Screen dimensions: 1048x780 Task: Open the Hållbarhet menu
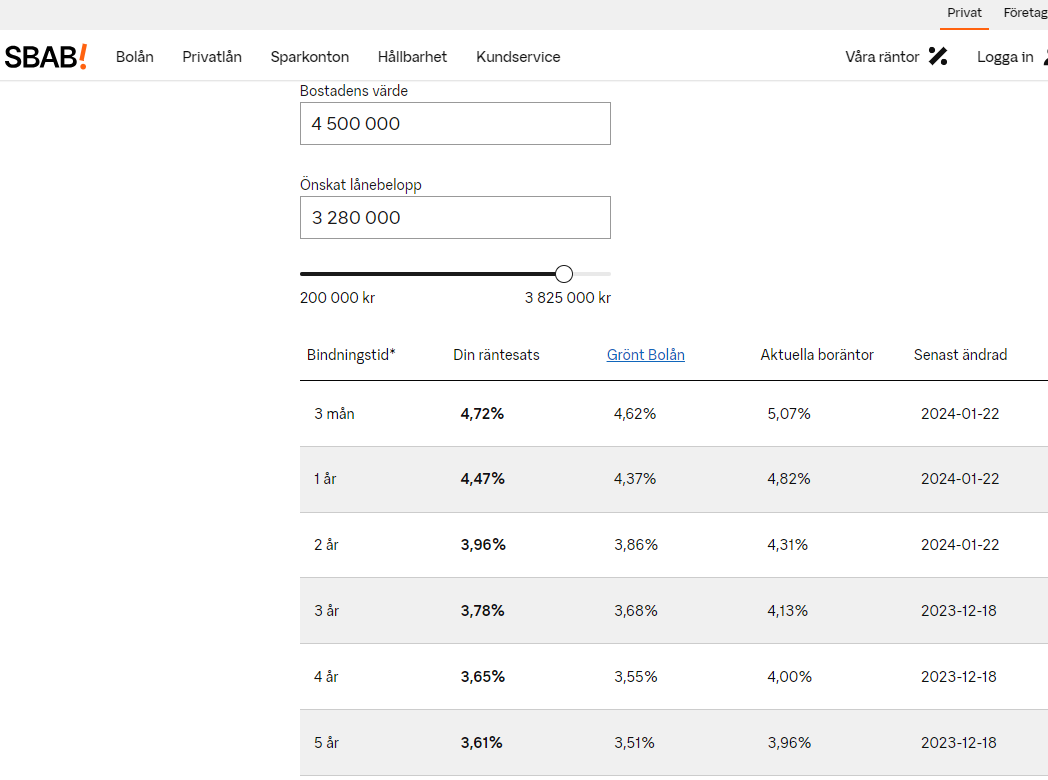(x=412, y=57)
